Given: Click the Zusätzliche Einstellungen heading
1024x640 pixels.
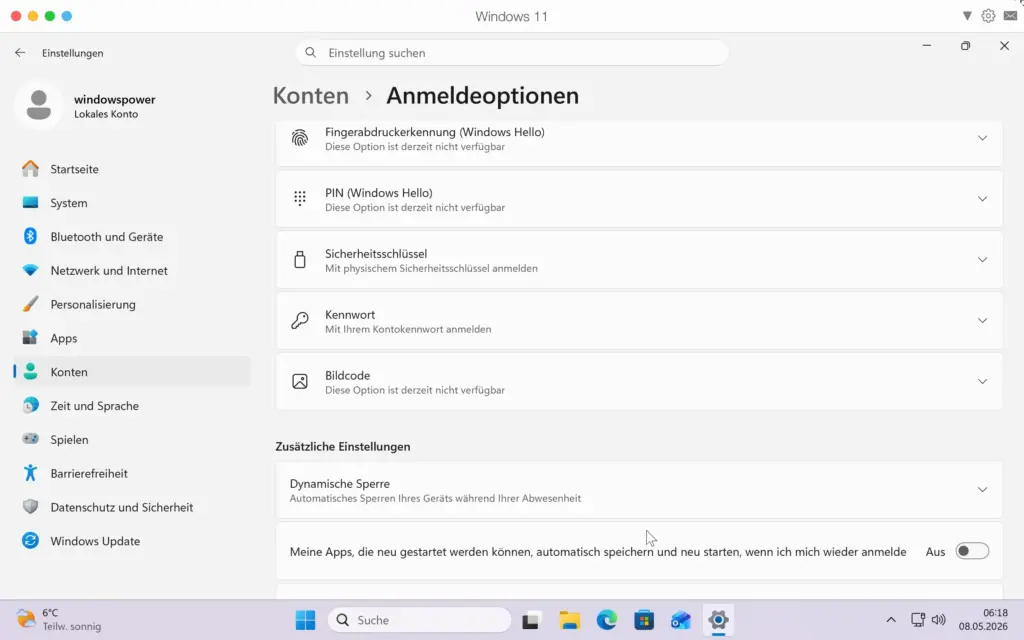Looking at the screenshot, I should click(343, 447).
